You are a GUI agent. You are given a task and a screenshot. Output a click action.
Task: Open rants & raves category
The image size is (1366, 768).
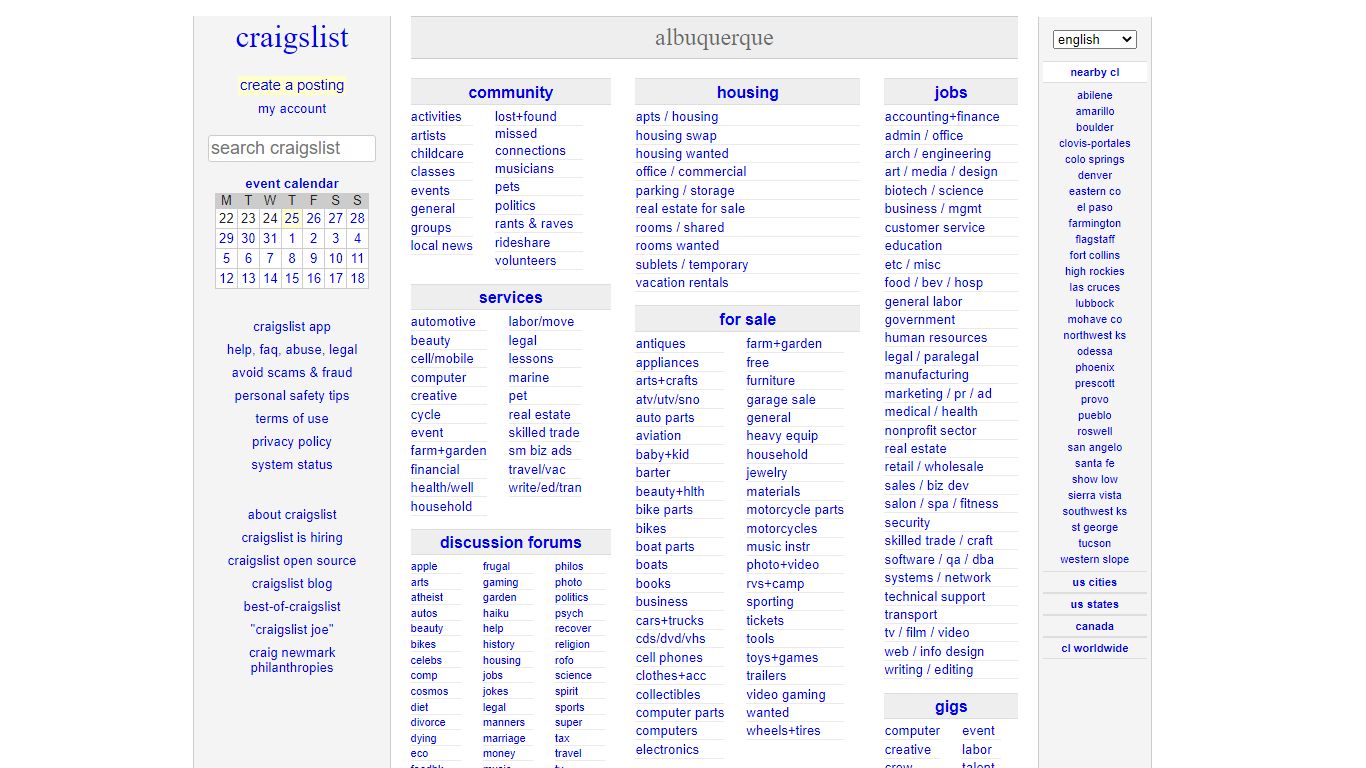(534, 224)
